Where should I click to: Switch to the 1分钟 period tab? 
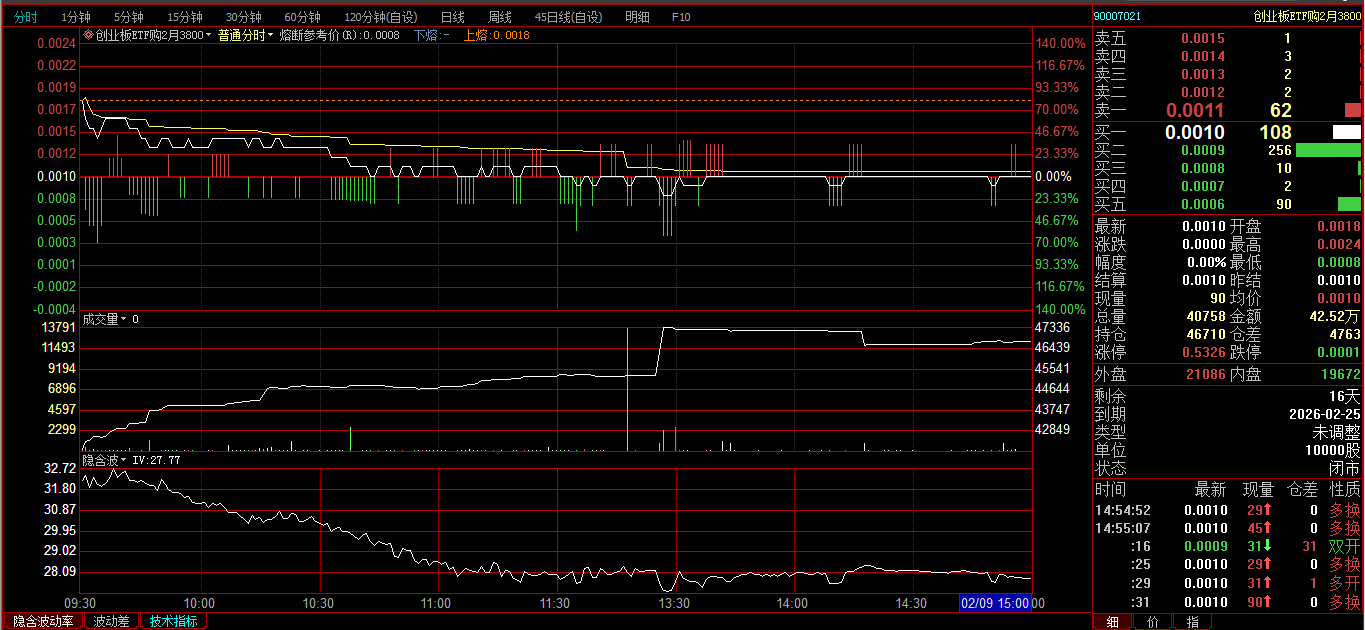pos(76,17)
